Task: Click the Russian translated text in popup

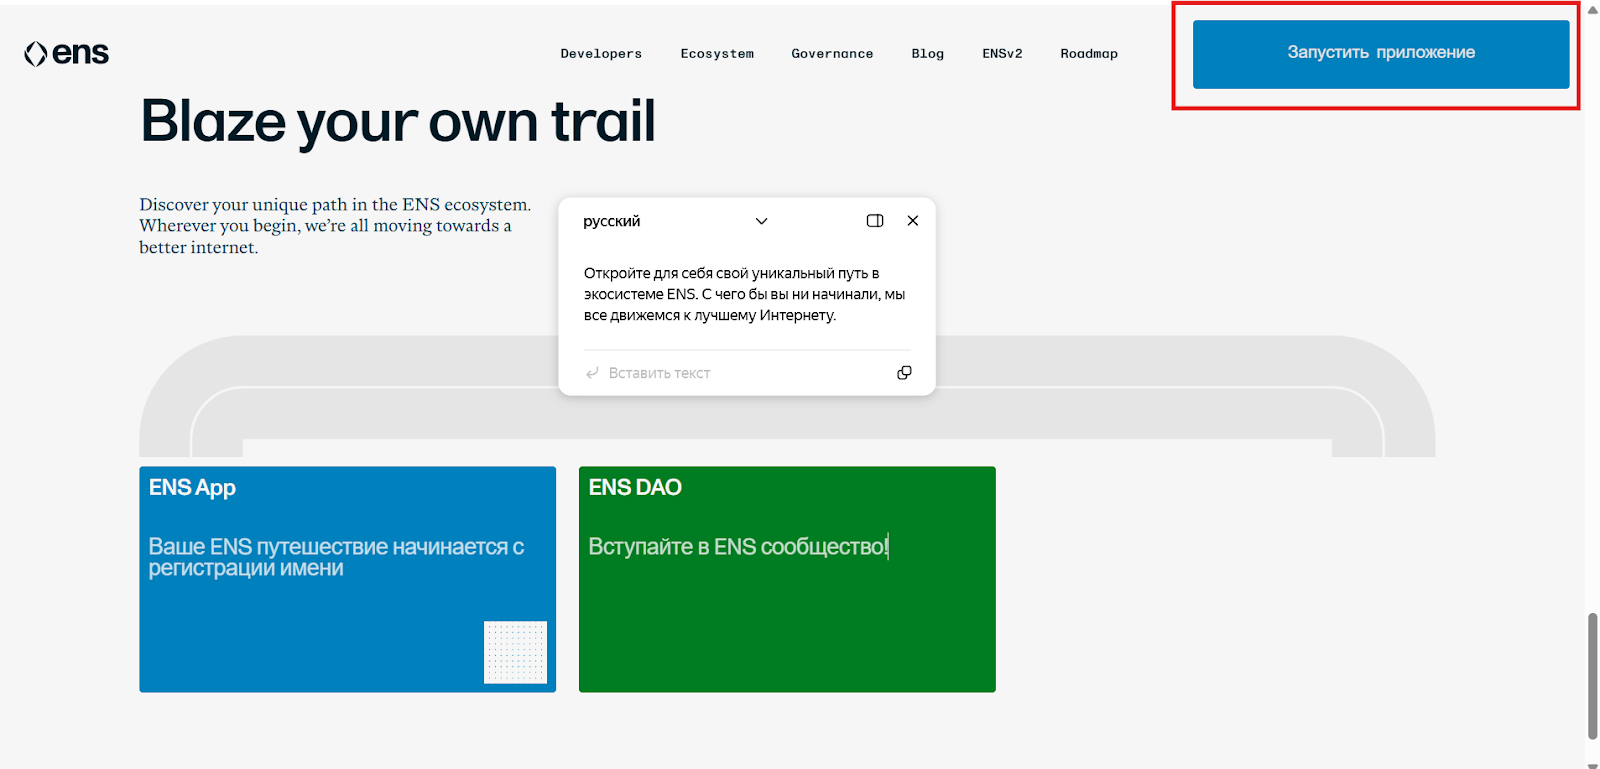Action: point(745,294)
